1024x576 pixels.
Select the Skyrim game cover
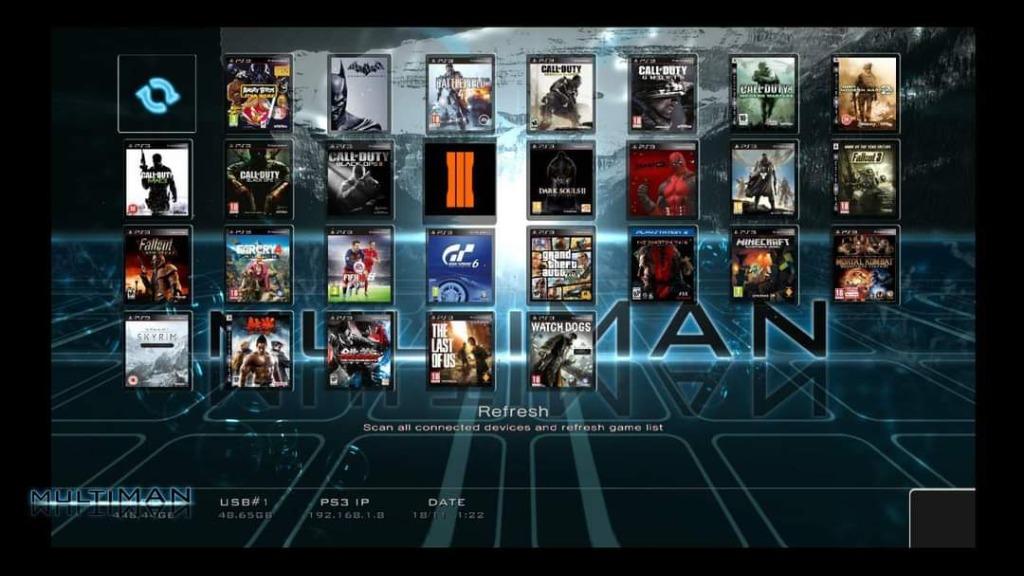[158, 351]
